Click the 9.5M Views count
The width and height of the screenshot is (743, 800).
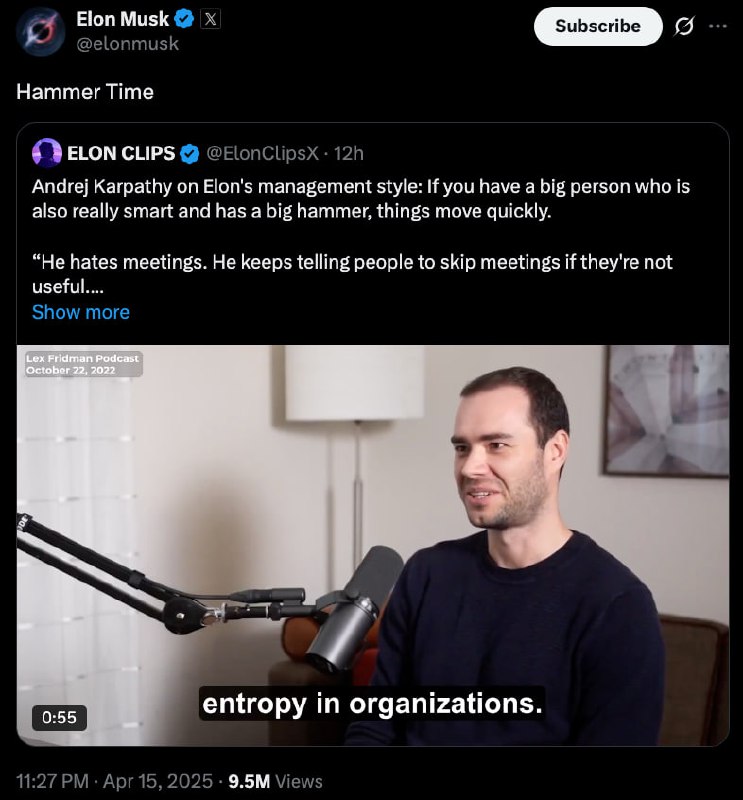[276, 781]
